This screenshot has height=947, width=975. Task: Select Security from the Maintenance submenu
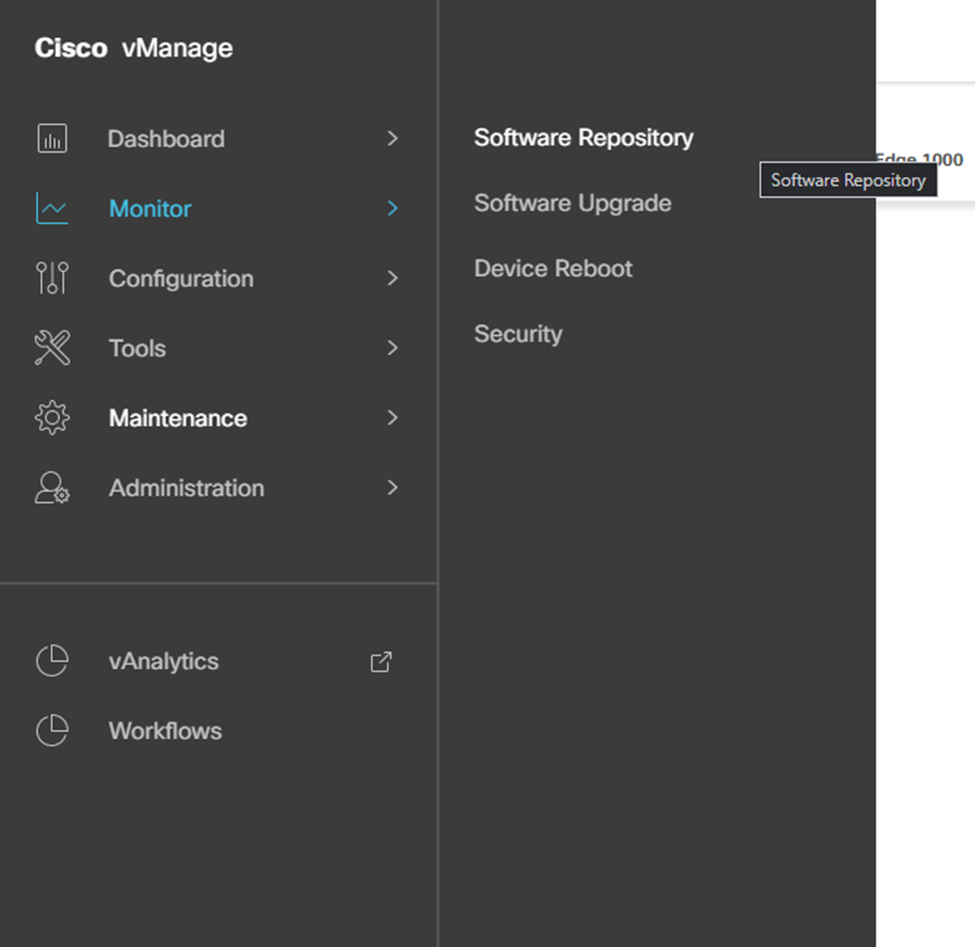click(x=518, y=334)
